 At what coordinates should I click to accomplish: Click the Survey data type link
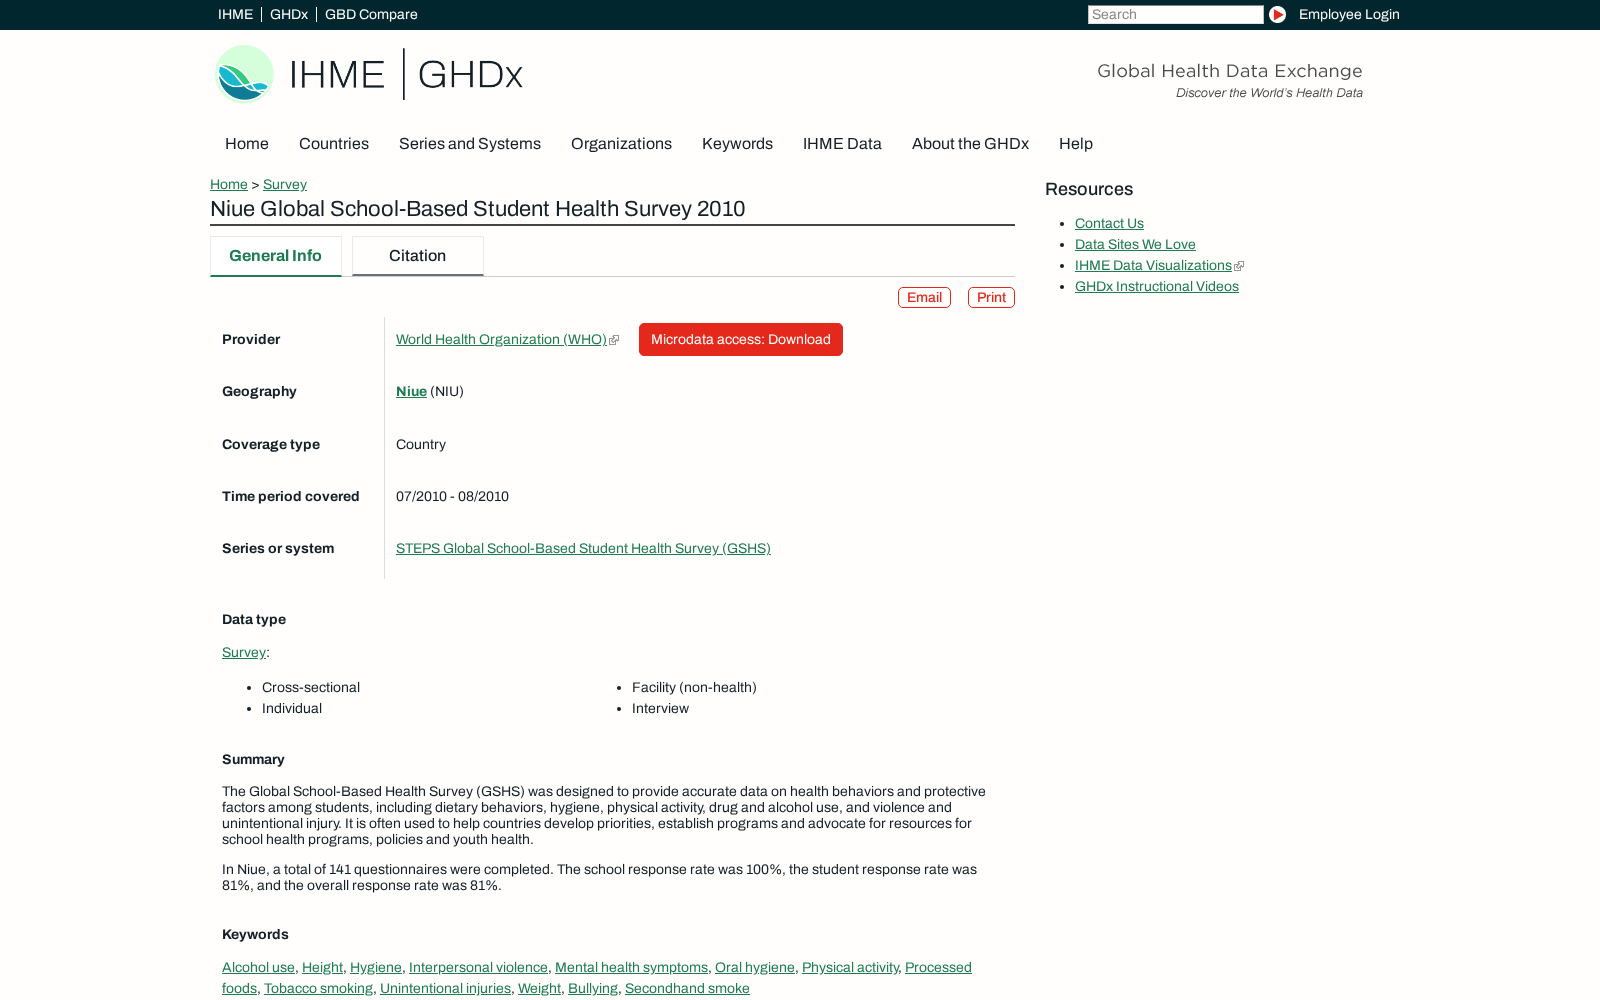click(244, 653)
